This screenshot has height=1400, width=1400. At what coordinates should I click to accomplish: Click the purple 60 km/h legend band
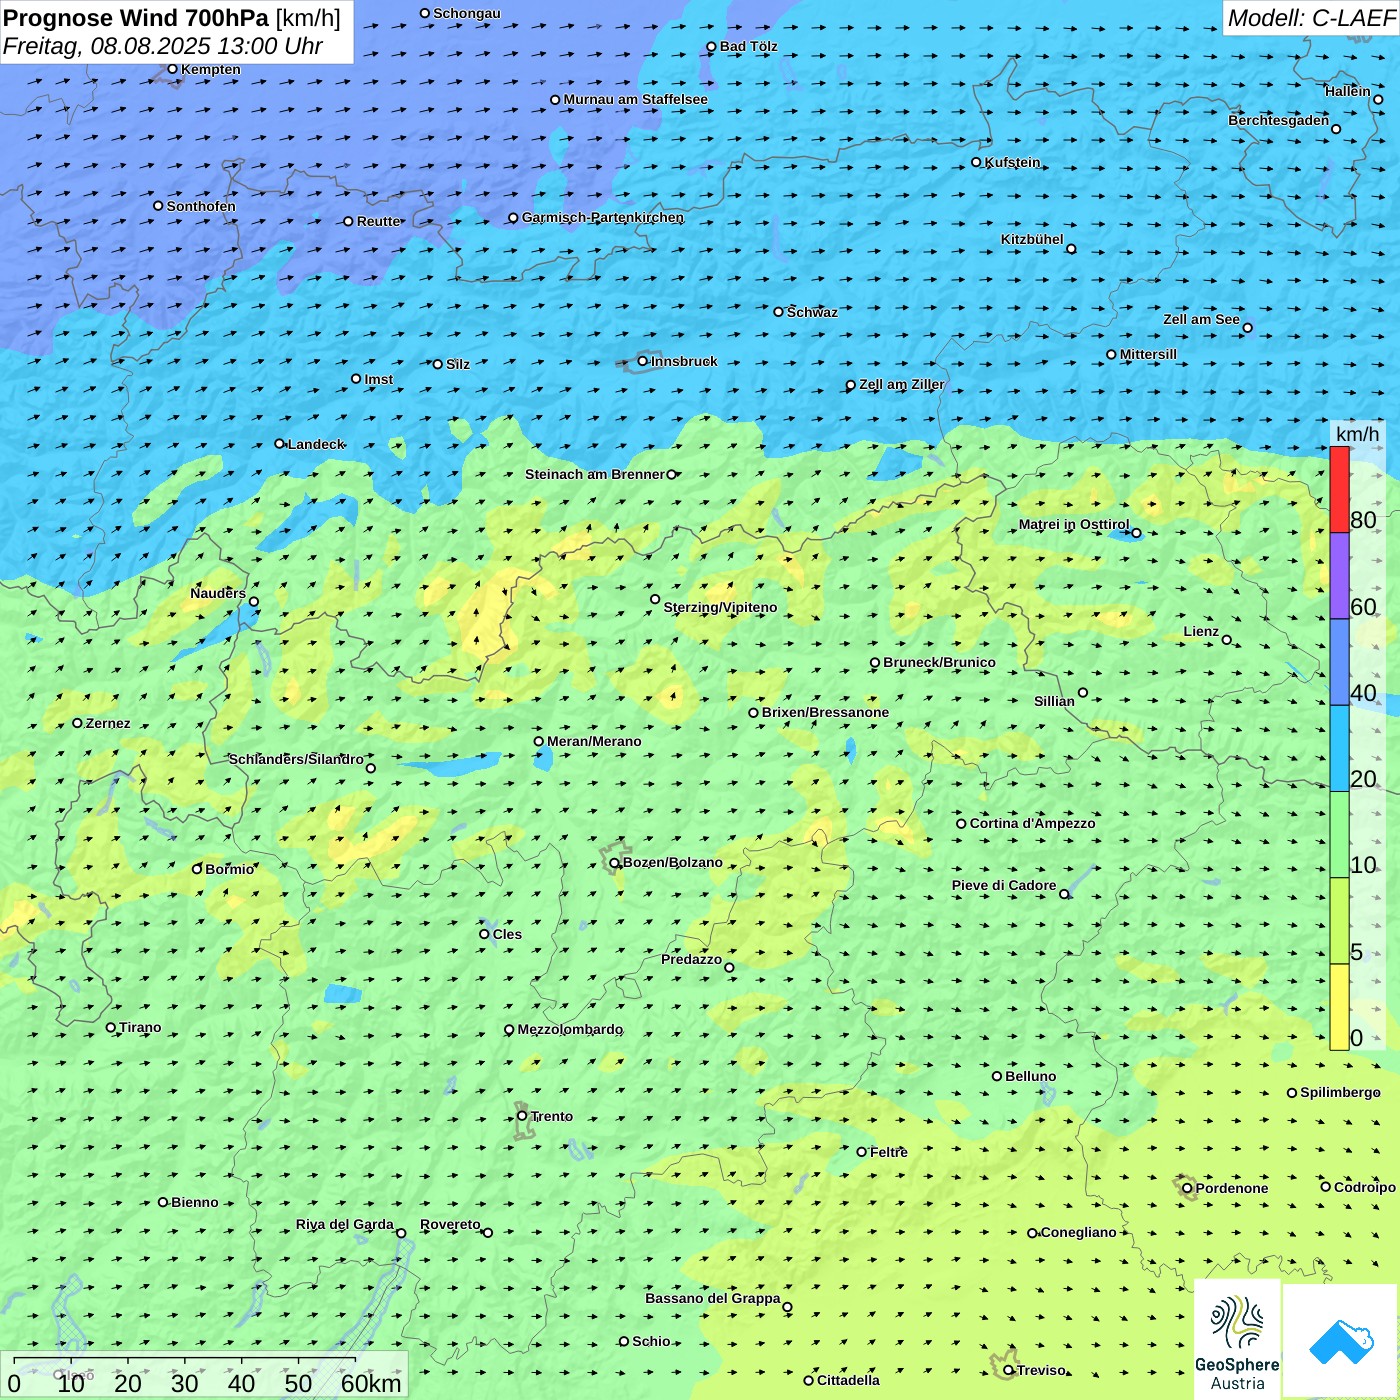click(x=1339, y=576)
